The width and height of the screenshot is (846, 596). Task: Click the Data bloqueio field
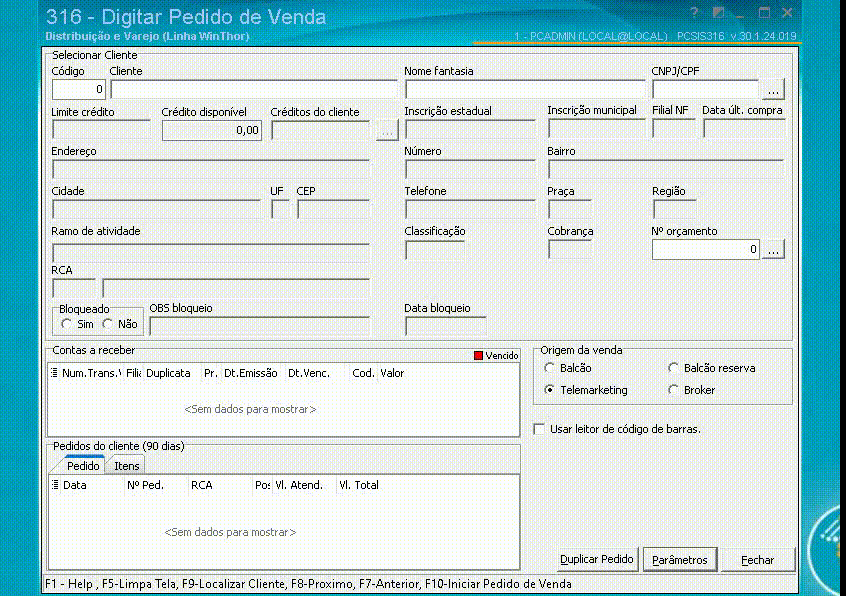(446, 326)
